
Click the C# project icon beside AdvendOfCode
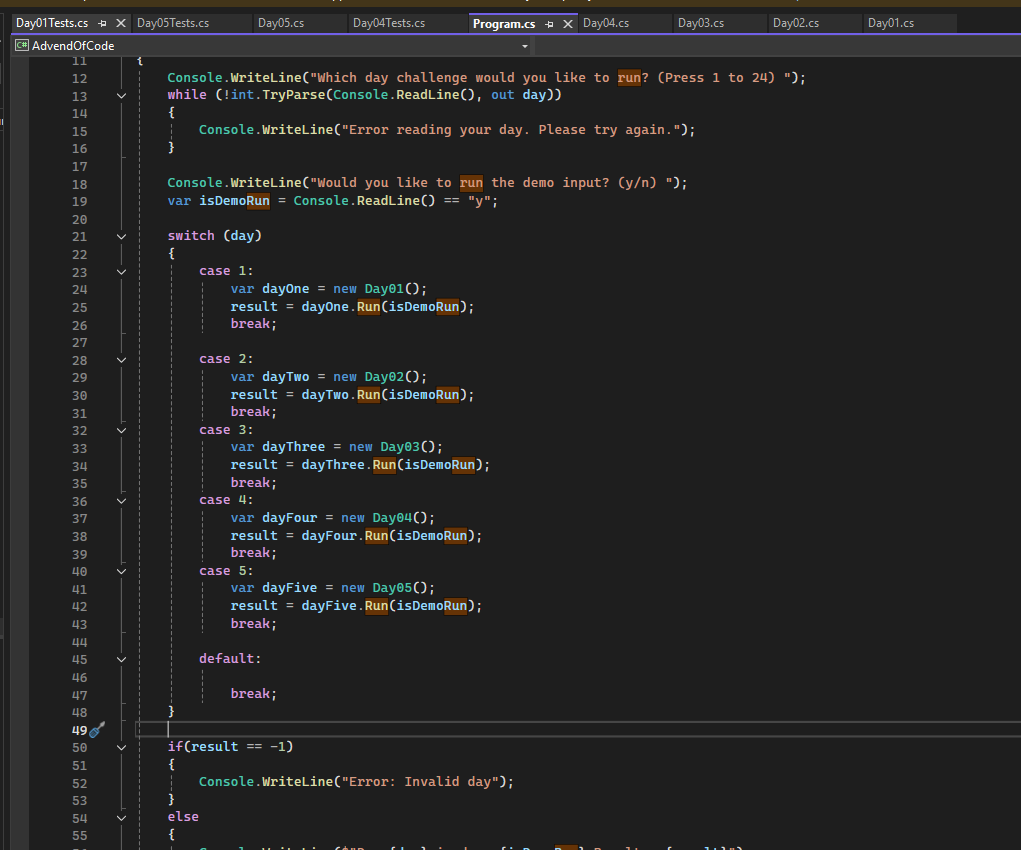click(x=21, y=46)
